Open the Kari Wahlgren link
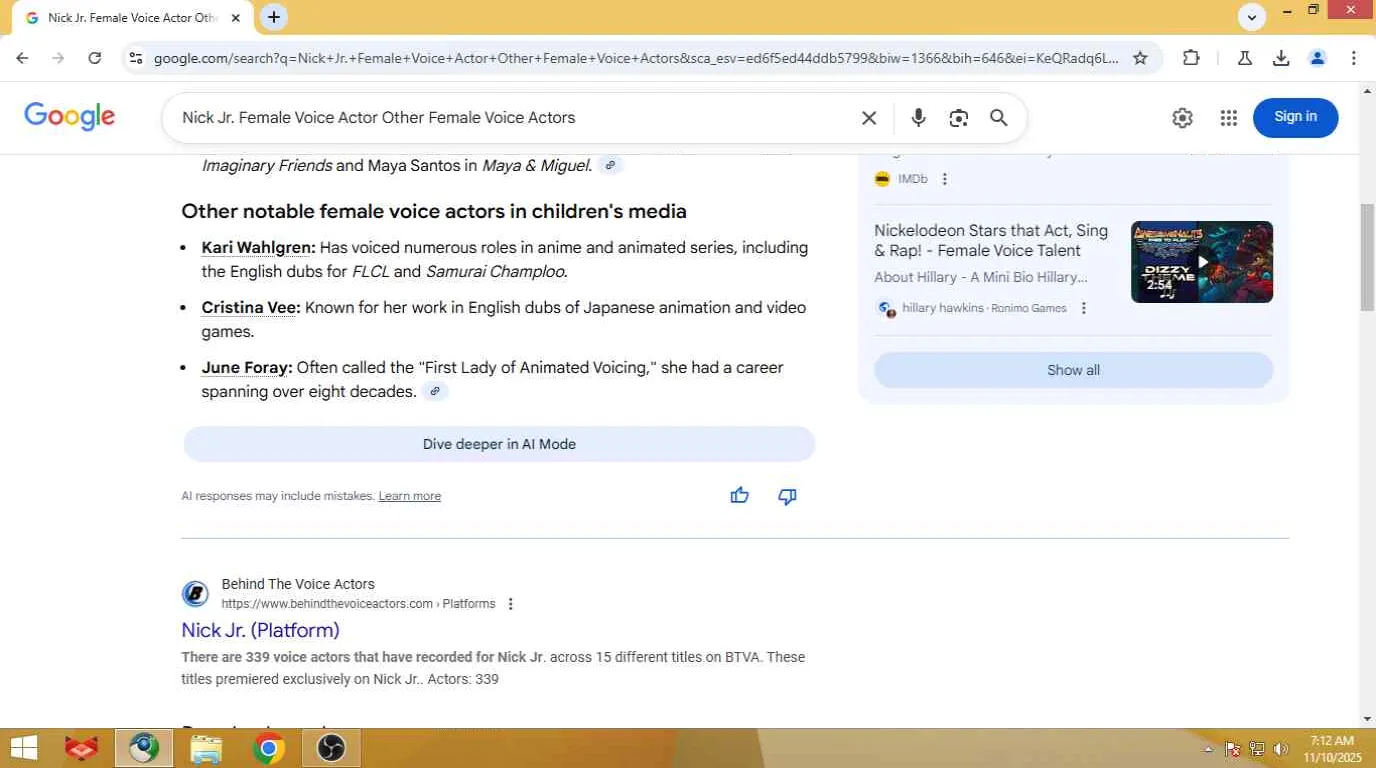This screenshot has height=768, width=1376. pos(258,248)
